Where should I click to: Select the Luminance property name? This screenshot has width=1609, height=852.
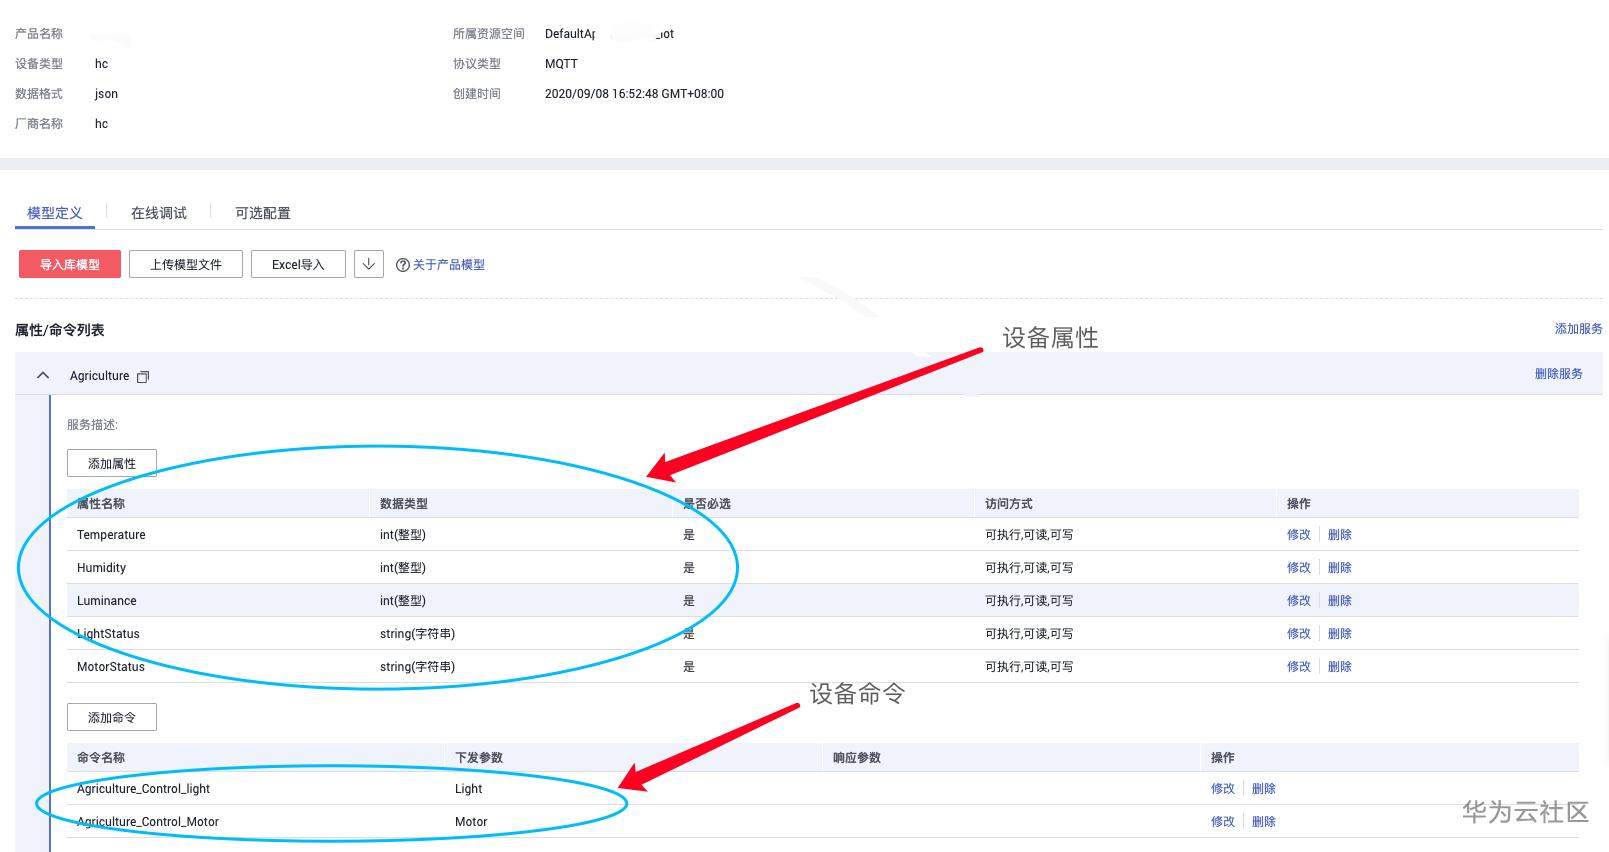pyautogui.click(x=107, y=601)
